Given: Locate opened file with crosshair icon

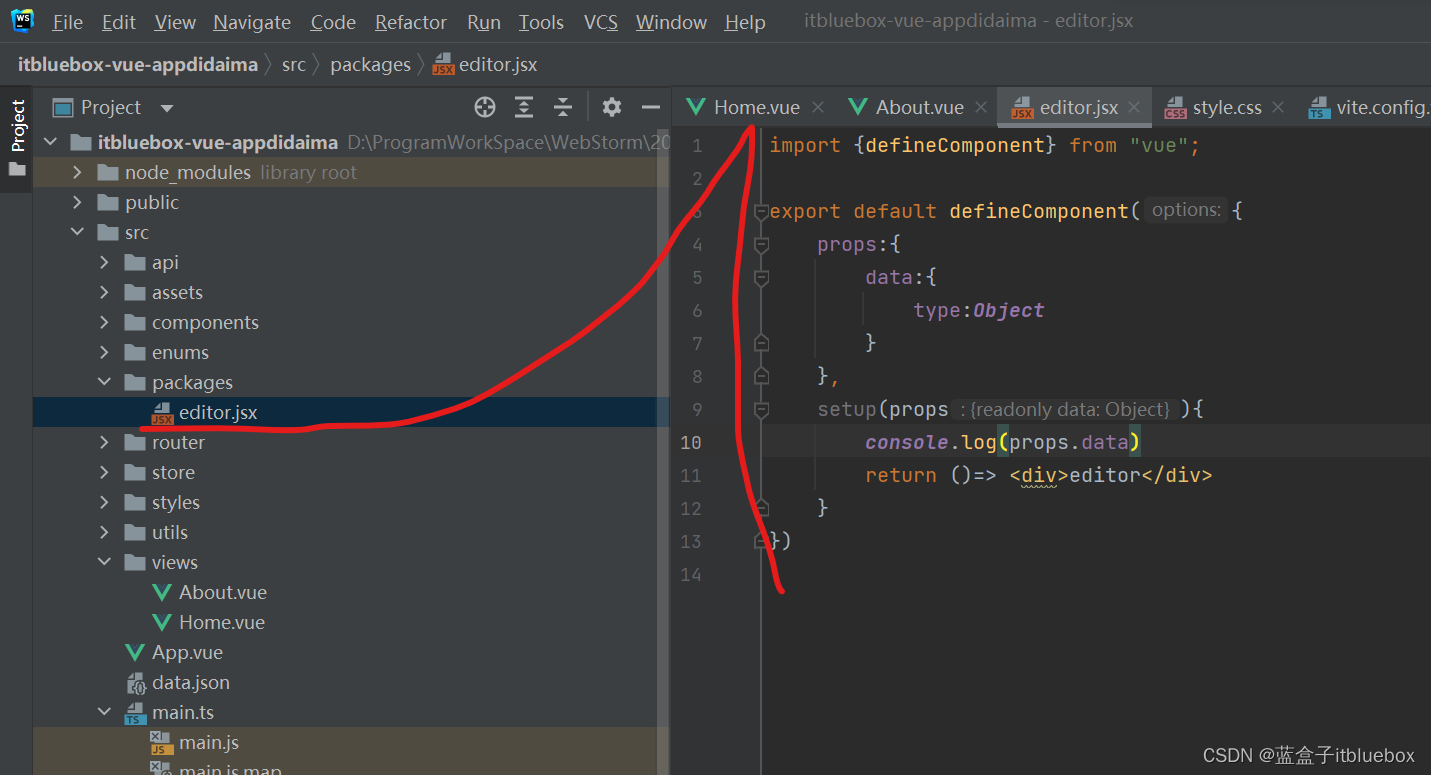Looking at the screenshot, I should point(485,107).
